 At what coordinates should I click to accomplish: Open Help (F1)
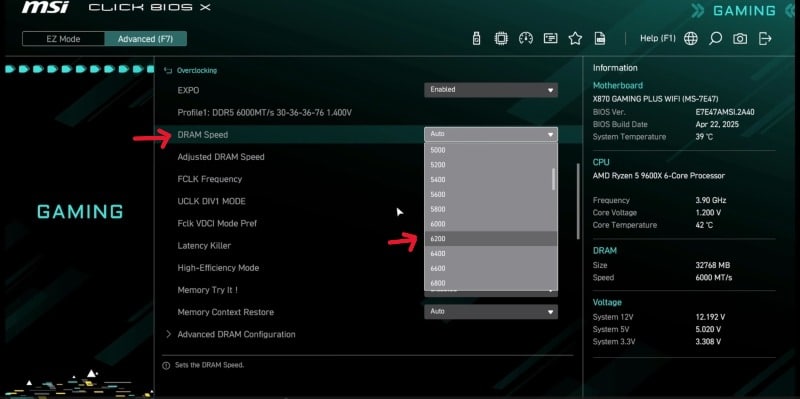coord(658,39)
